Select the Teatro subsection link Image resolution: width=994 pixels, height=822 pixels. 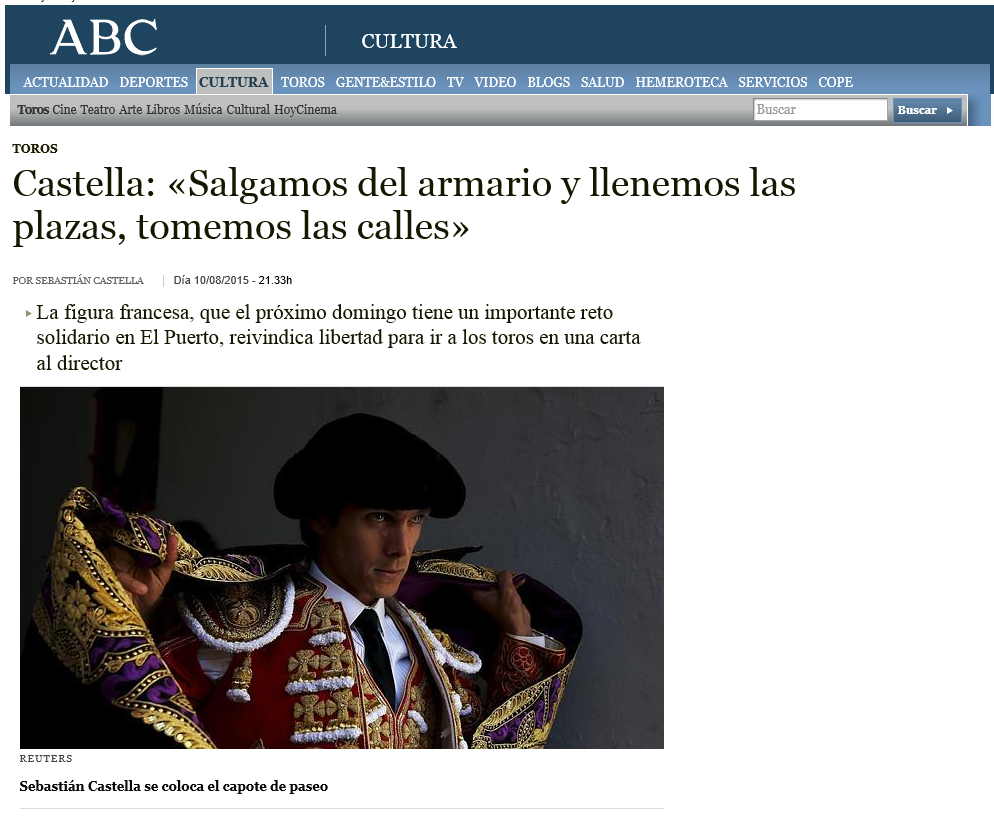tap(98, 110)
